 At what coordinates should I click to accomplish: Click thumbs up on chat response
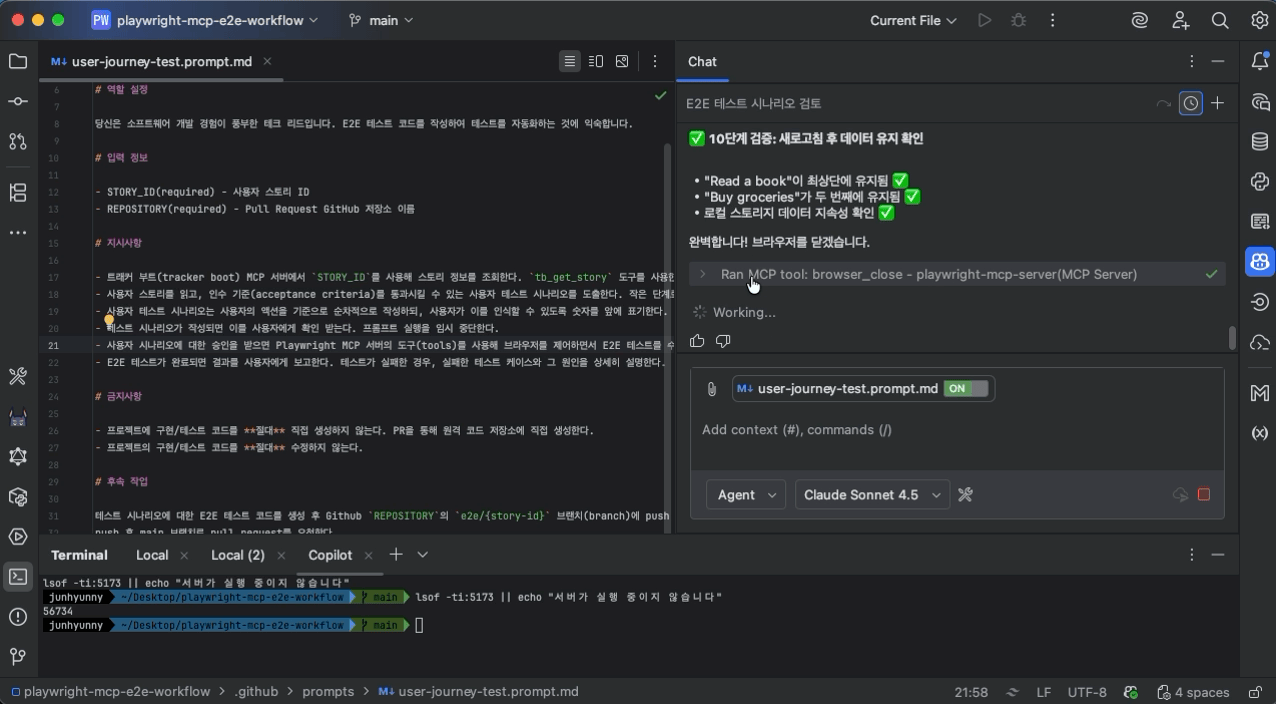pyautogui.click(x=697, y=341)
